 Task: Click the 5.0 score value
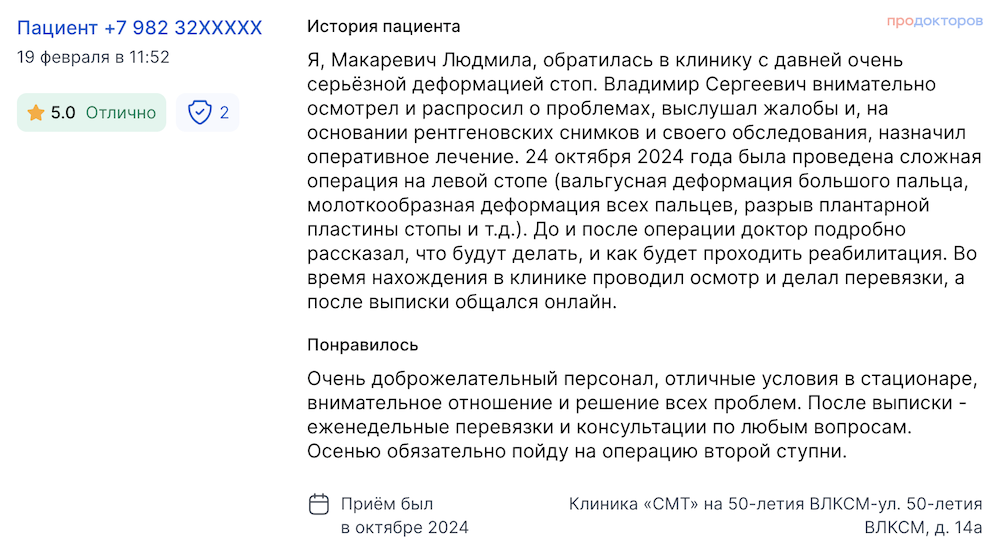63,113
